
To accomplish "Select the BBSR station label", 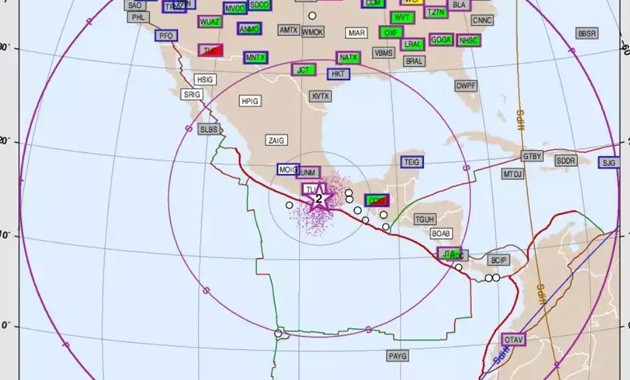I will click(x=587, y=33).
